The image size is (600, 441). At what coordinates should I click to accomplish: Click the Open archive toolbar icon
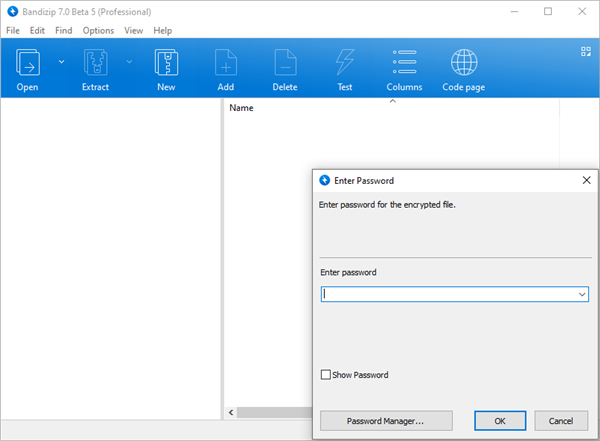pos(28,64)
